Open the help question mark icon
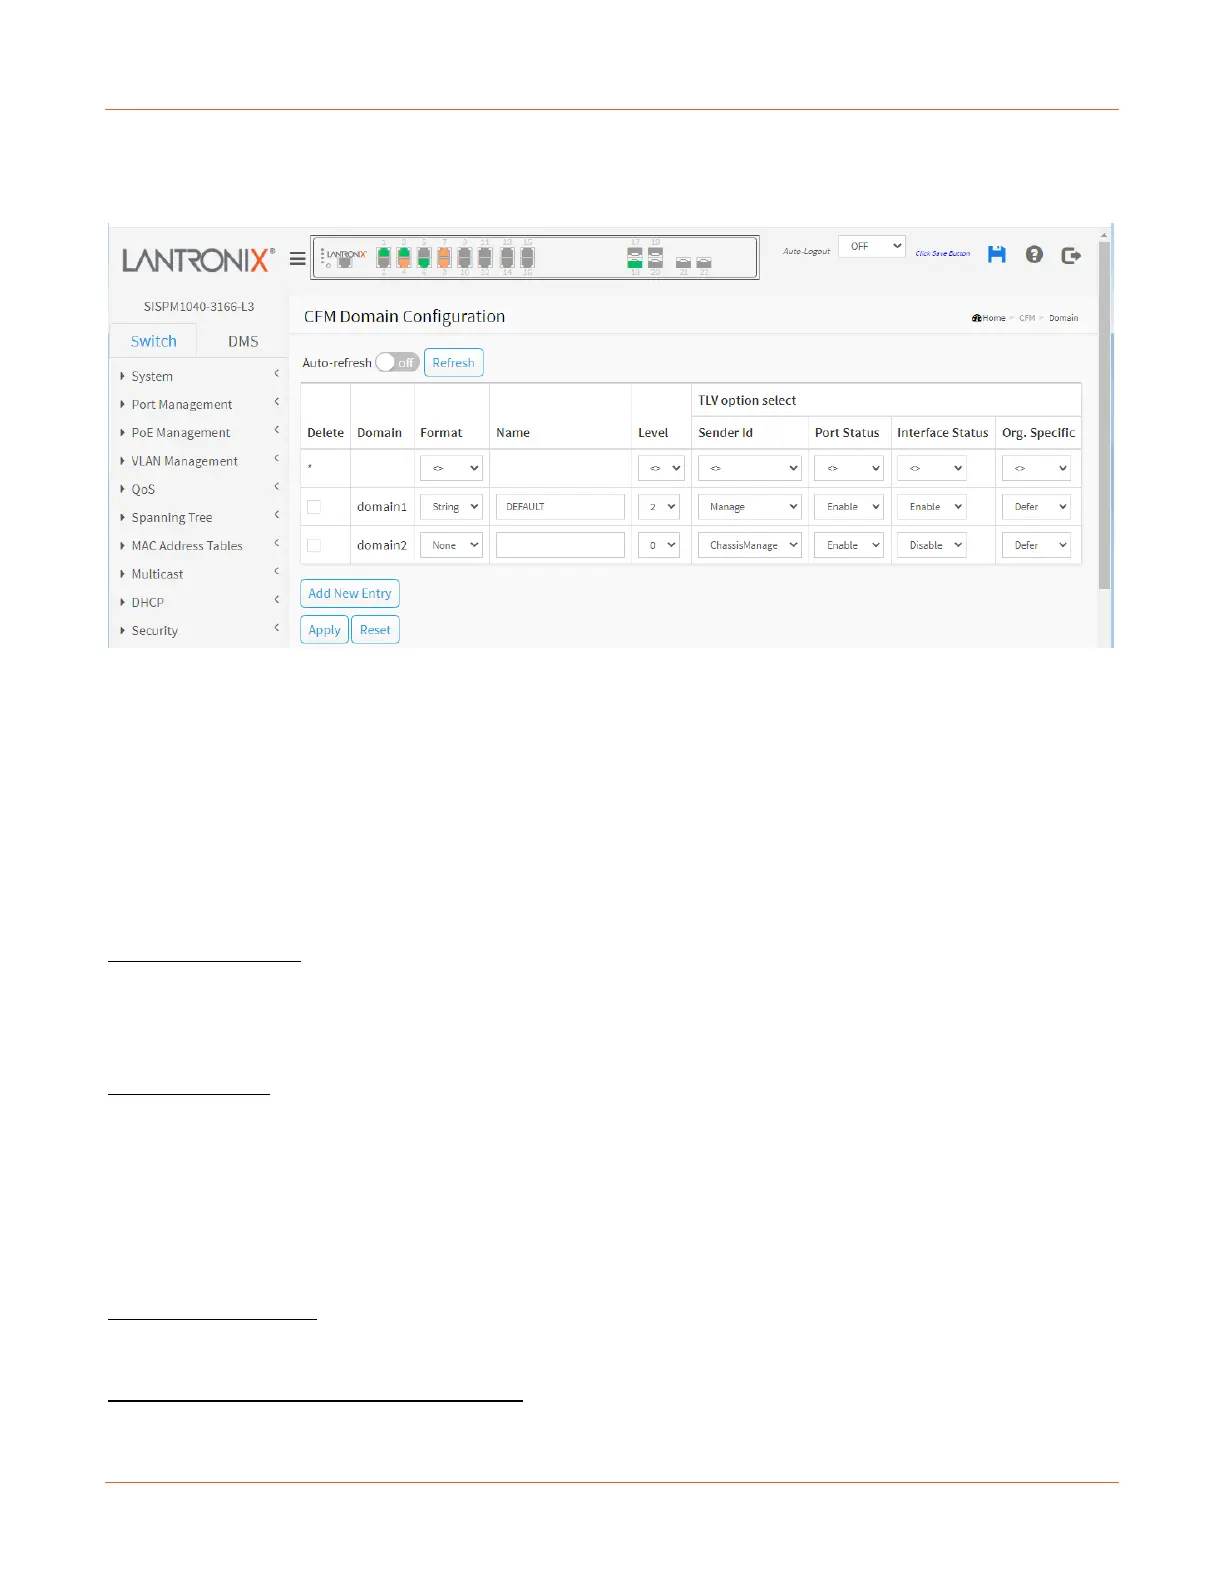This screenshot has width=1224, height=1584. tap(1034, 254)
